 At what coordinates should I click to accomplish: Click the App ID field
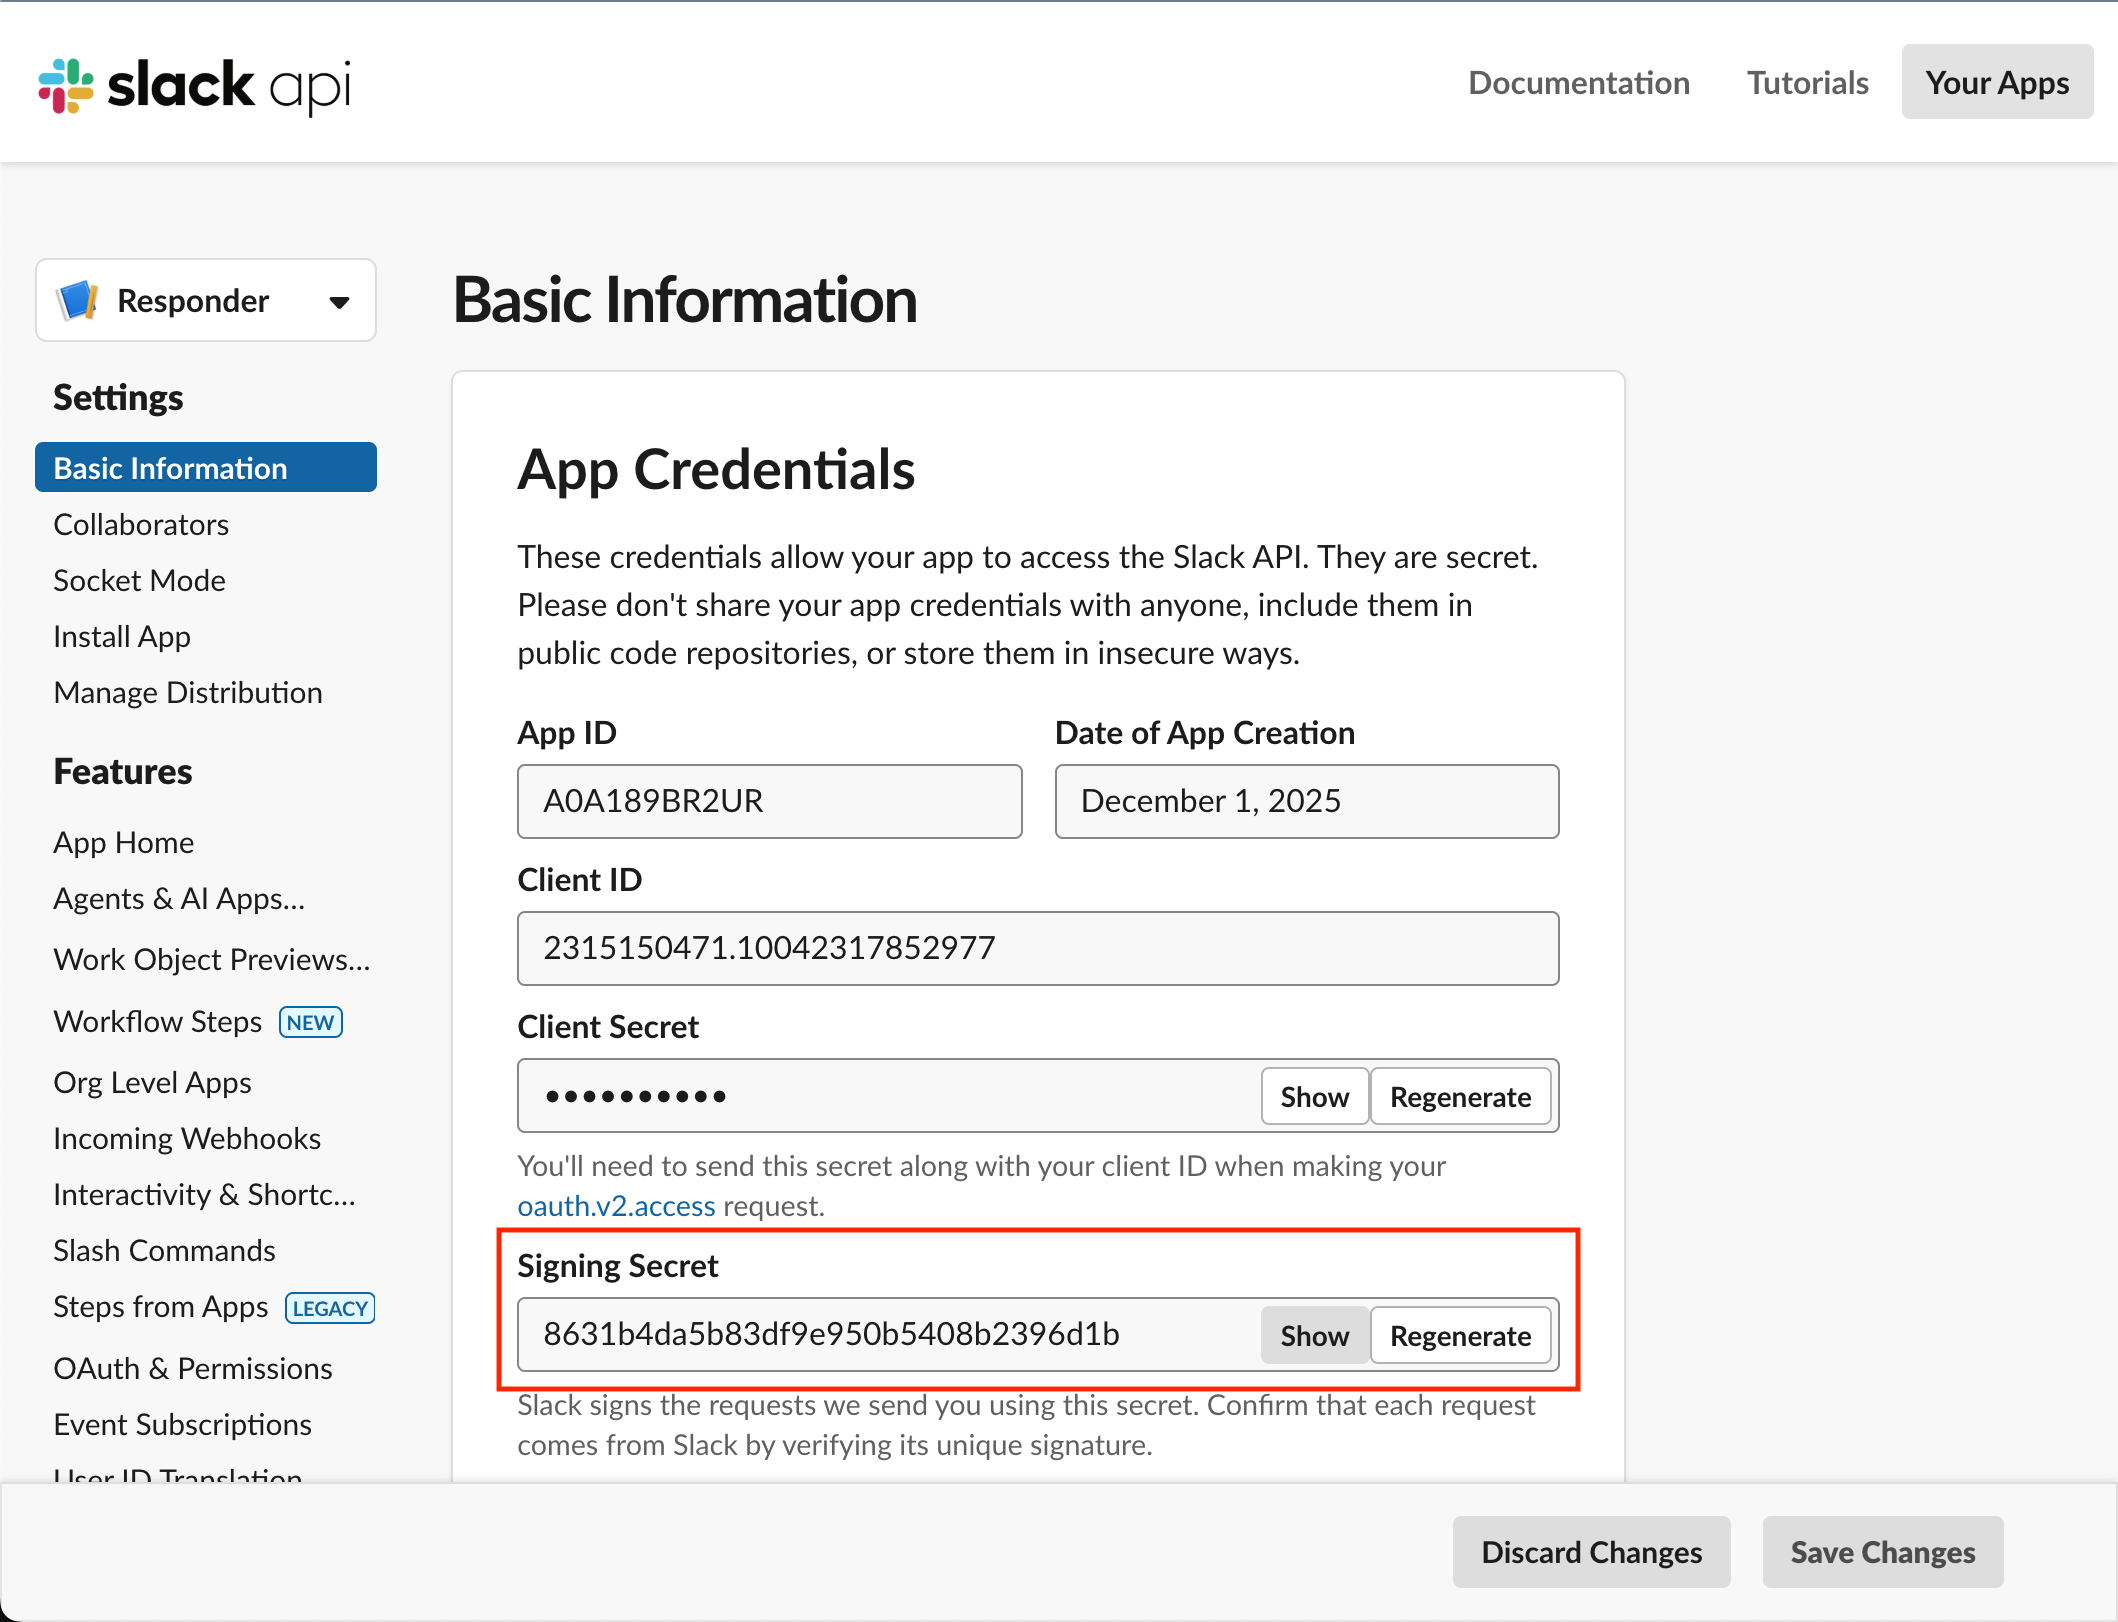[x=768, y=802]
